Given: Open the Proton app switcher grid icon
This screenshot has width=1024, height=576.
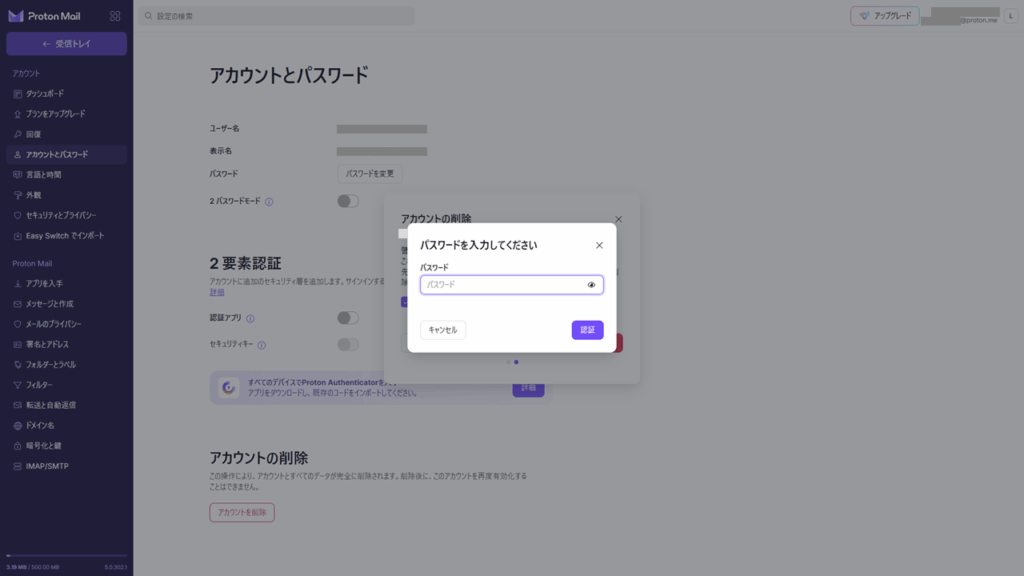Looking at the screenshot, I should [x=115, y=16].
